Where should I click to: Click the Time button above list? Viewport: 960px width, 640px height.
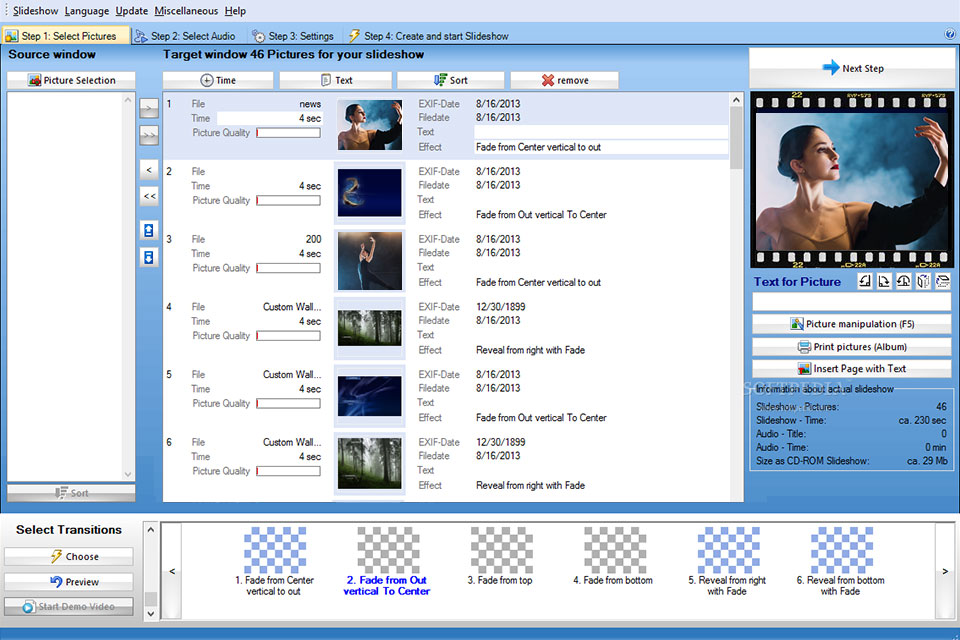(218, 80)
